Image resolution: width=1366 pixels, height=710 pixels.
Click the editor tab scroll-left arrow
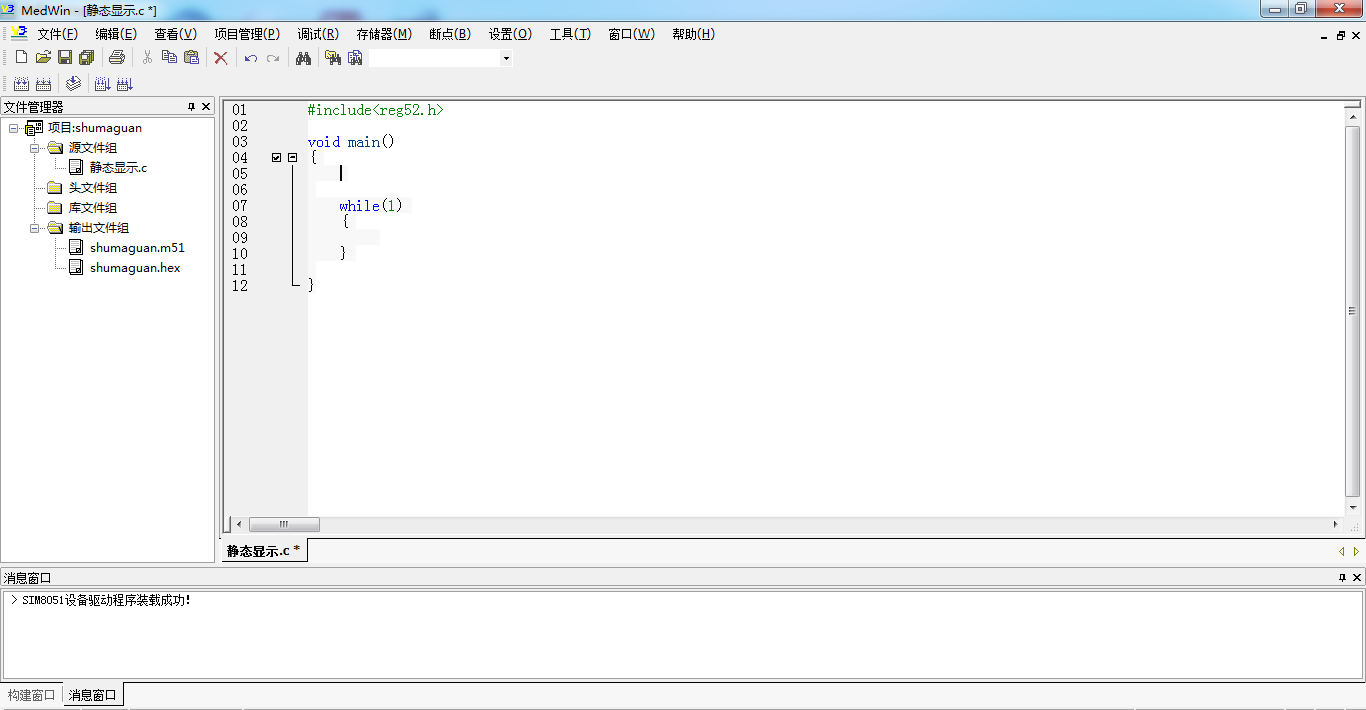coord(1341,551)
